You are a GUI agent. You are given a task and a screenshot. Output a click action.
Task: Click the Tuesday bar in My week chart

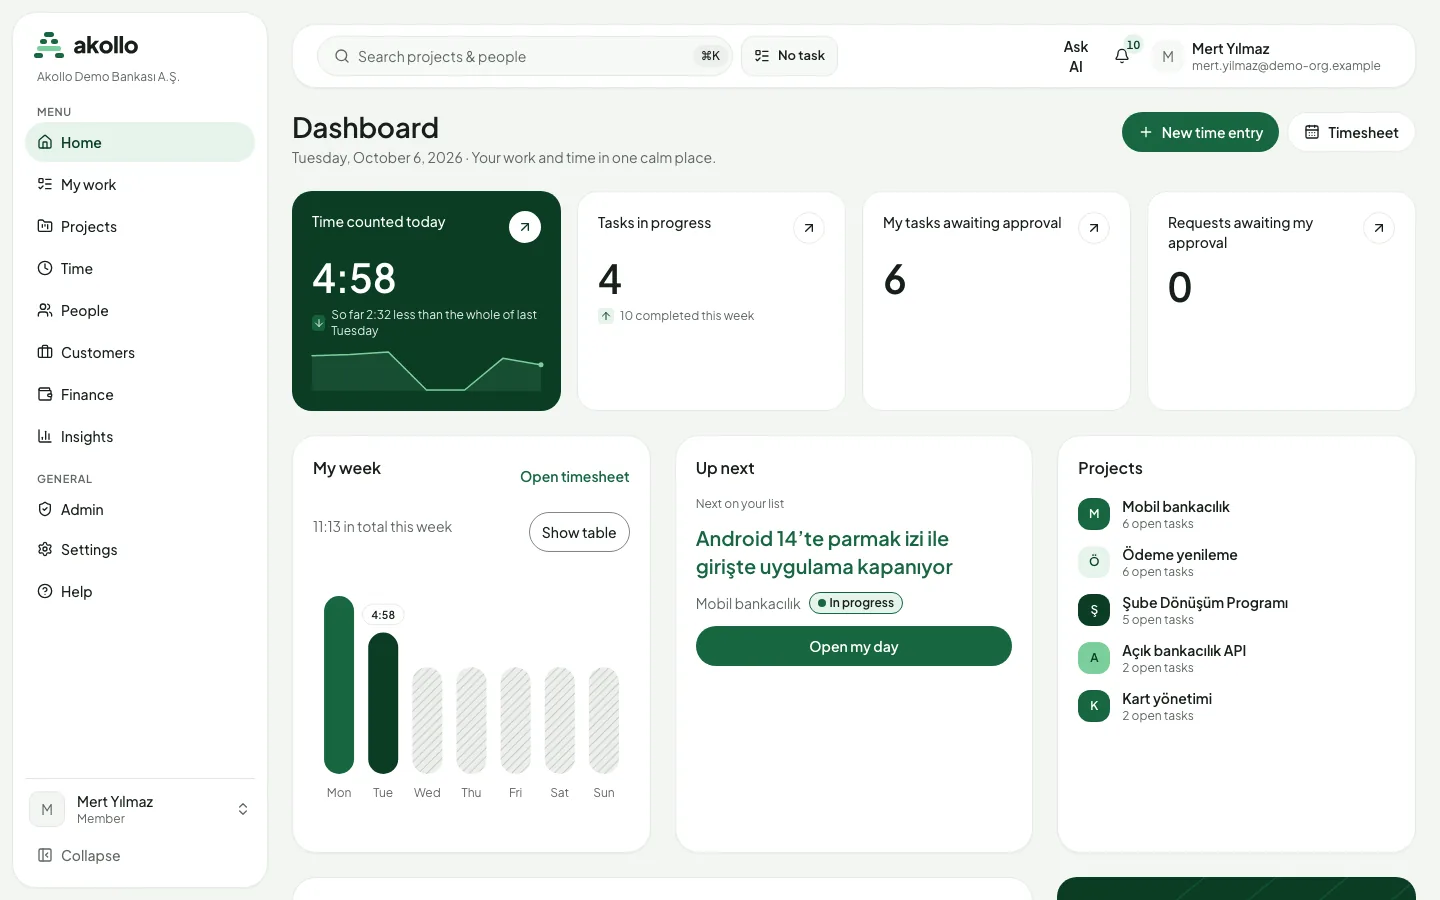(x=383, y=703)
